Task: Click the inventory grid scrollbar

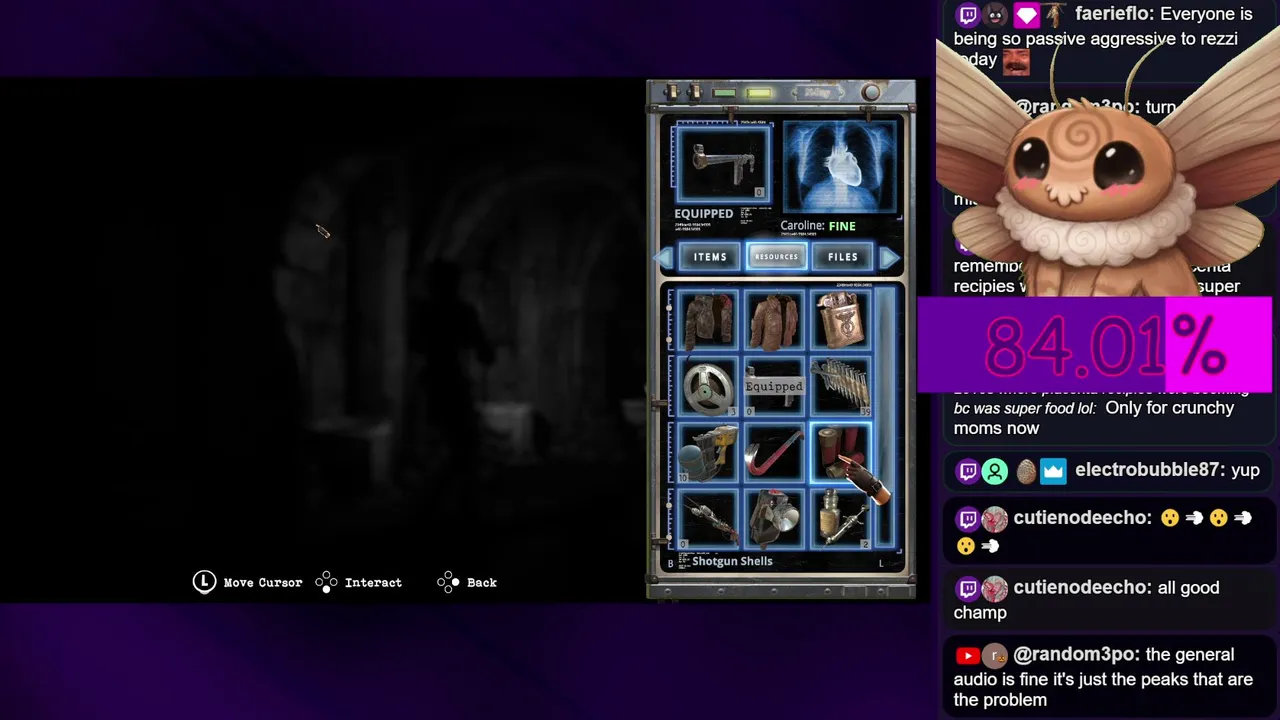Action: (x=884, y=420)
